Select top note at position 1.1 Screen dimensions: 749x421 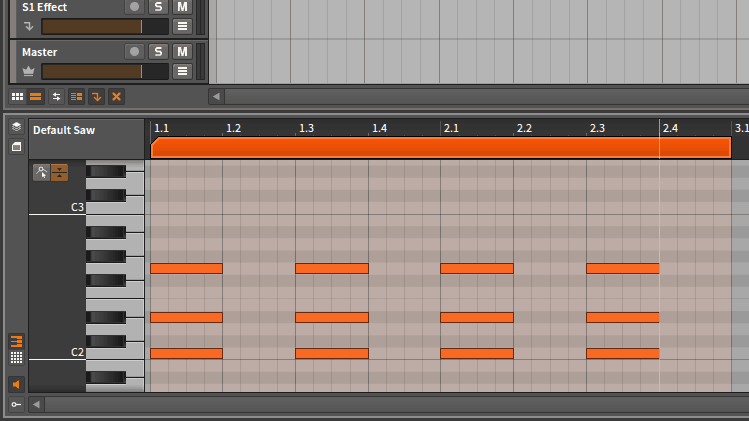pos(186,269)
